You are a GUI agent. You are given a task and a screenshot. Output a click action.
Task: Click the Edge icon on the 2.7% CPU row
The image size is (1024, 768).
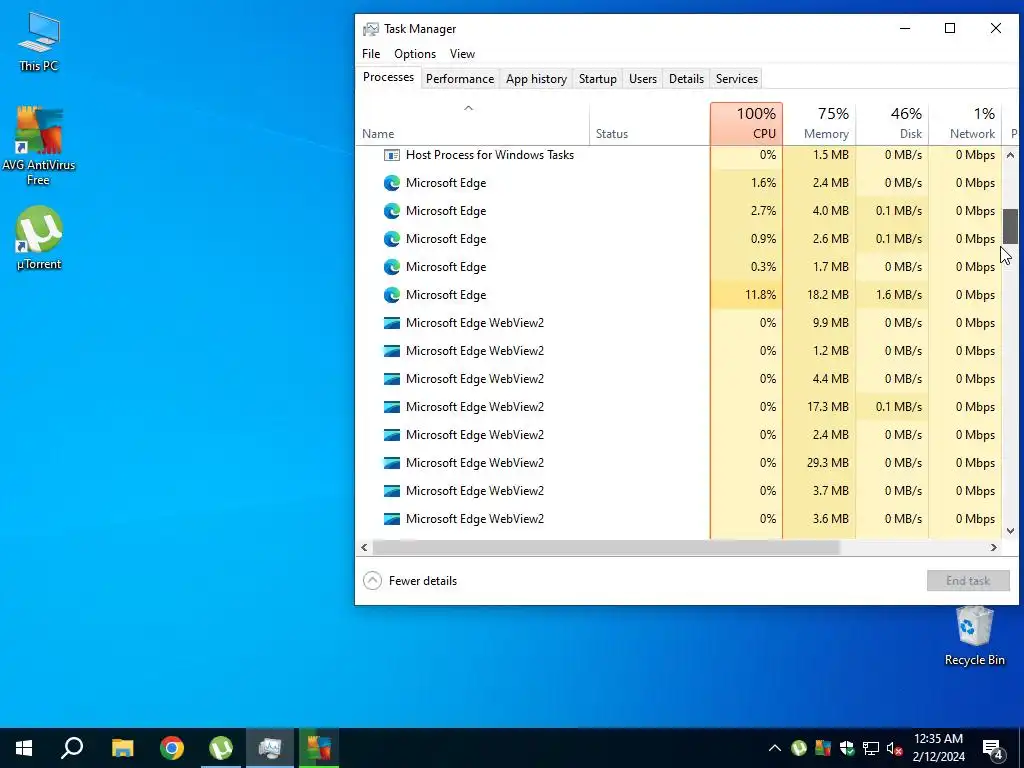pos(392,211)
